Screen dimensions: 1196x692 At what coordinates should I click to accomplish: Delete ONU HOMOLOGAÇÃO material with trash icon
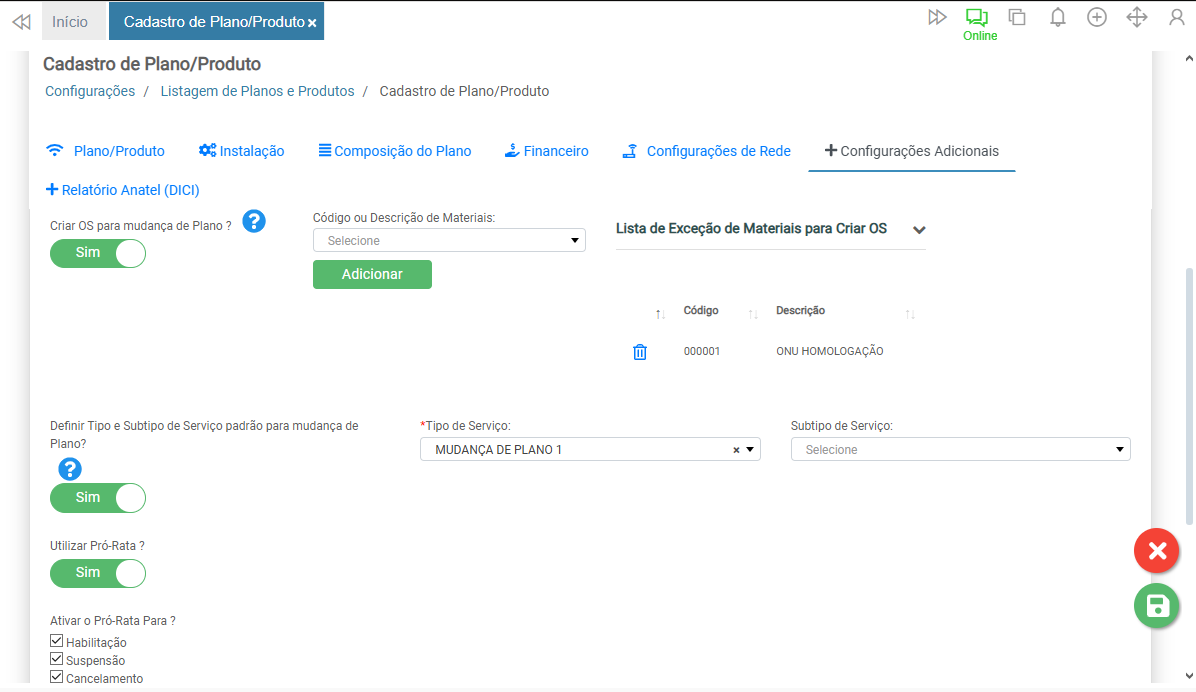pyautogui.click(x=640, y=352)
